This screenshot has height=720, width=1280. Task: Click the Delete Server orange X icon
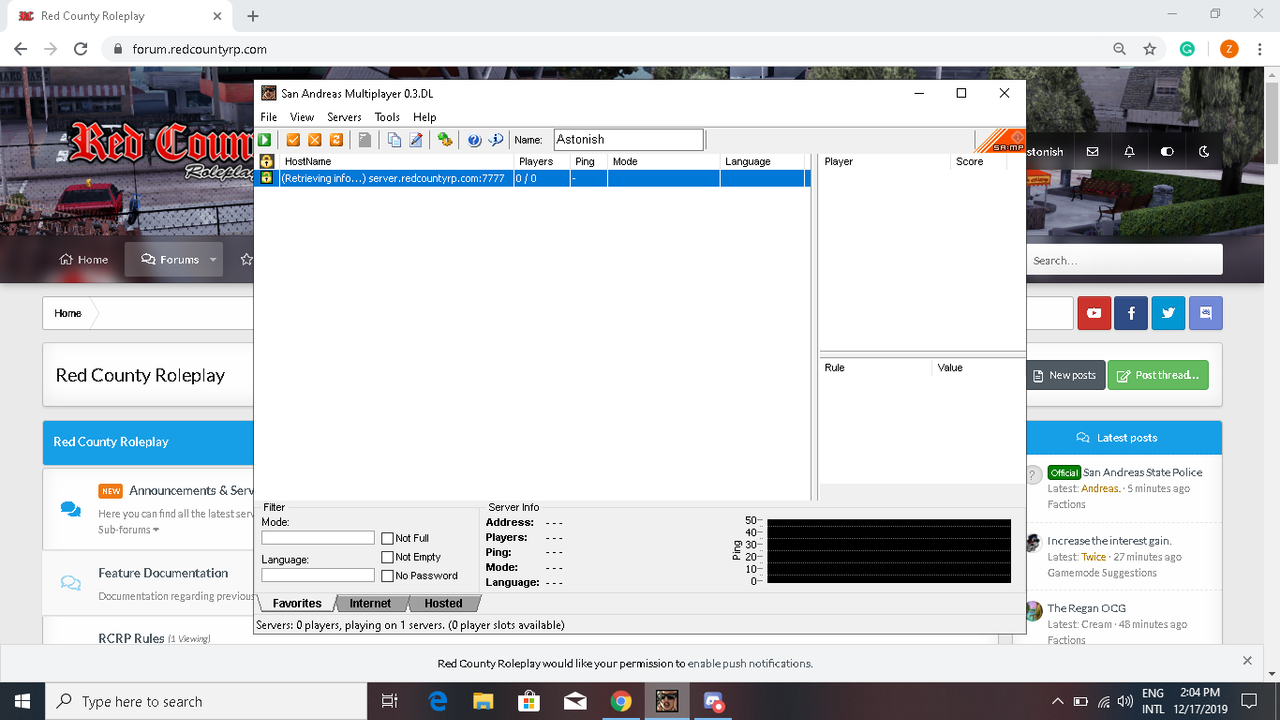click(x=315, y=140)
